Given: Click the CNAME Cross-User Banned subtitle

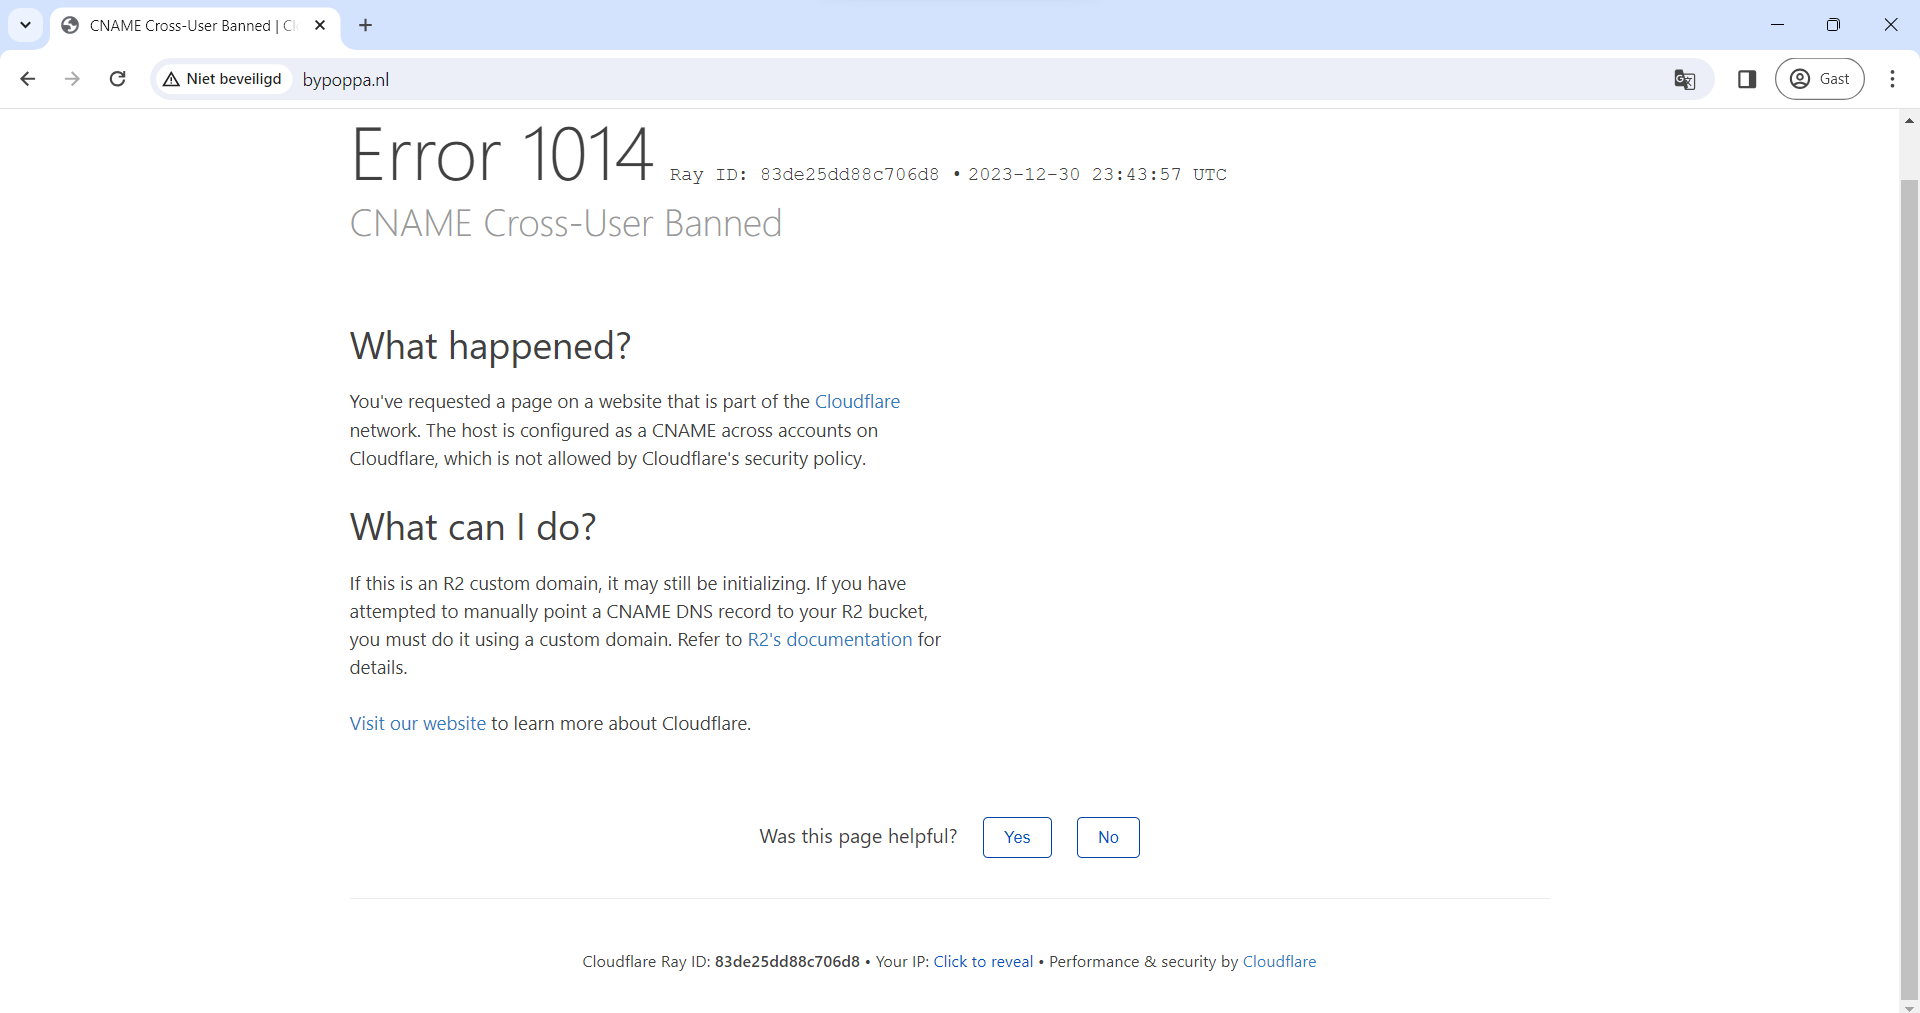Looking at the screenshot, I should (566, 223).
